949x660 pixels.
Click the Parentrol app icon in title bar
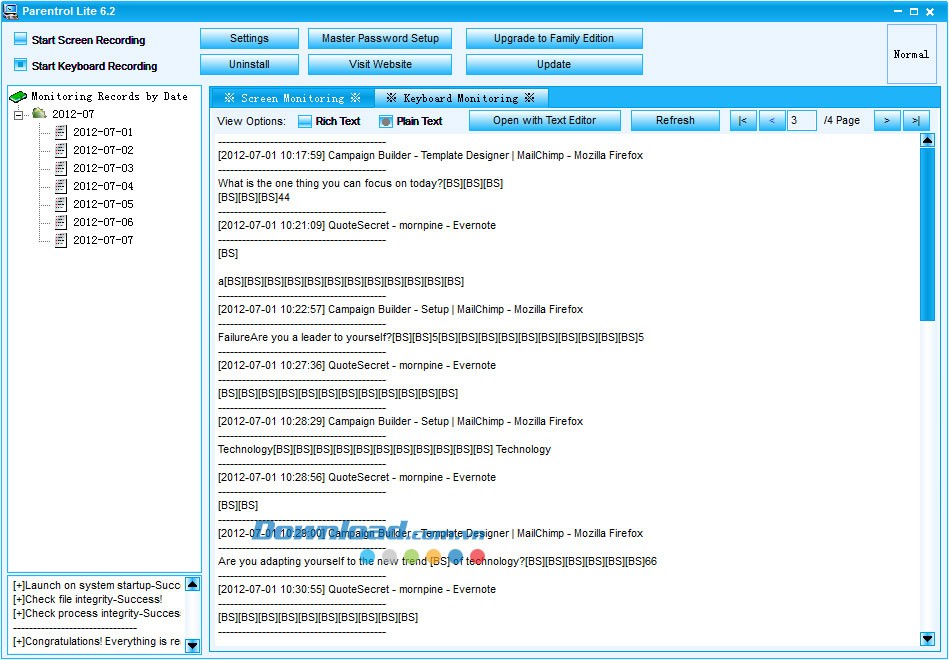[x=10, y=11]
